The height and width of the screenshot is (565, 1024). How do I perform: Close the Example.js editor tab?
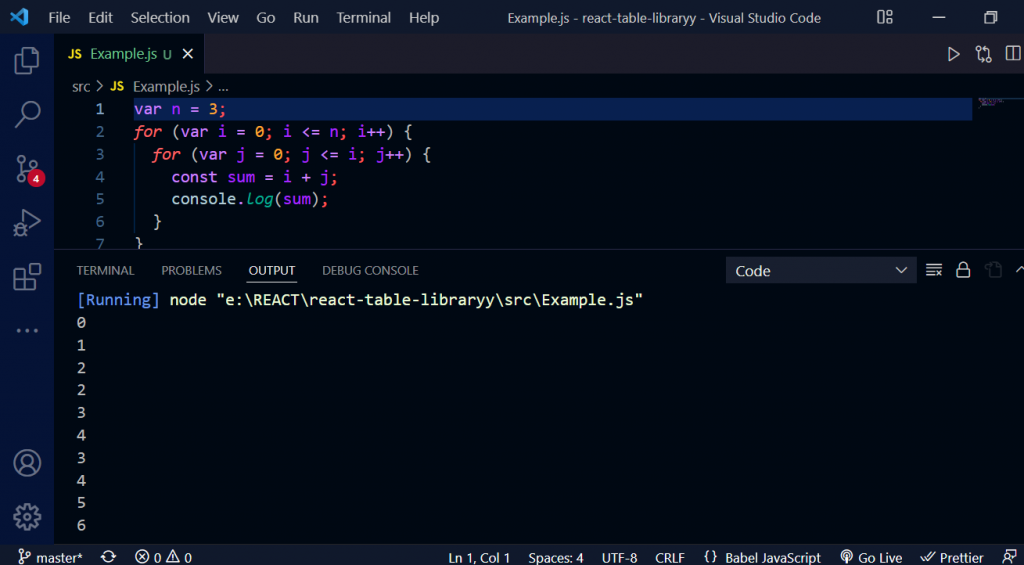188,54
